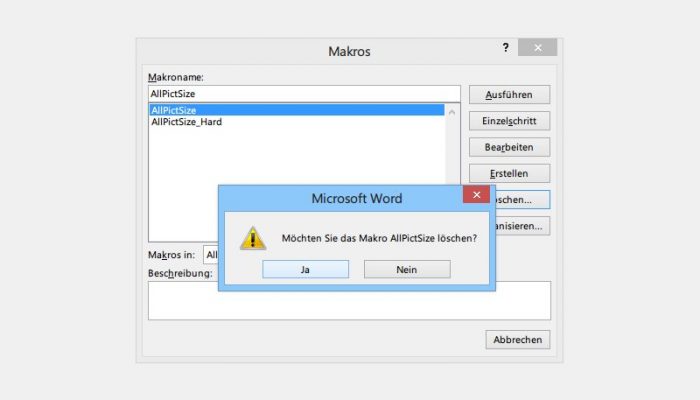Click macro list scrollbar up arrow
The height and width of the screenshot is (400, 700).
tap(452, 112)
